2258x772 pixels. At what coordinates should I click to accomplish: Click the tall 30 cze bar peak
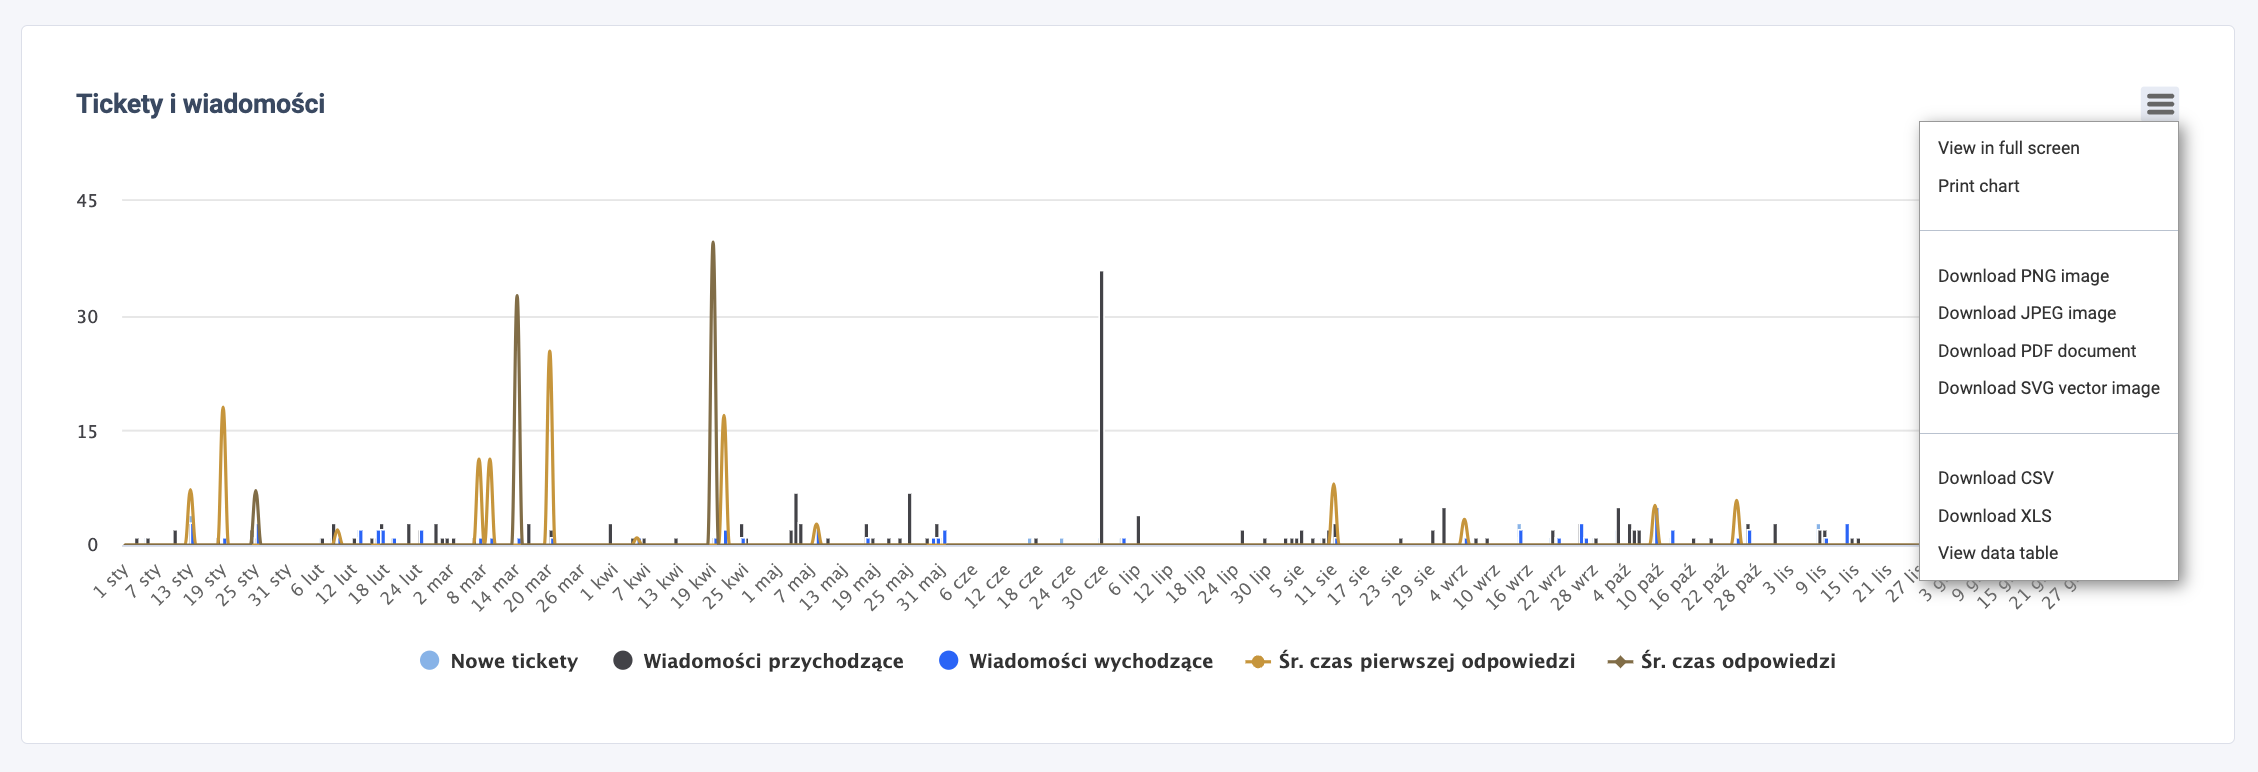point(1101,274)
